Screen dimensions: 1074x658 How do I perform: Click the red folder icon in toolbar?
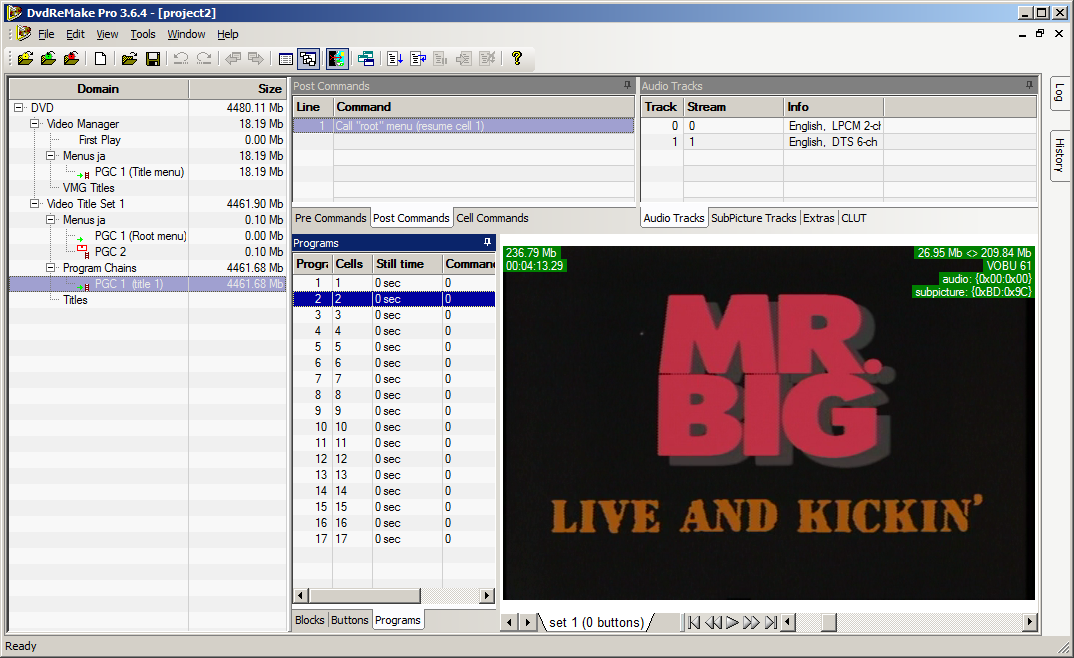click(x=71, y=59)
